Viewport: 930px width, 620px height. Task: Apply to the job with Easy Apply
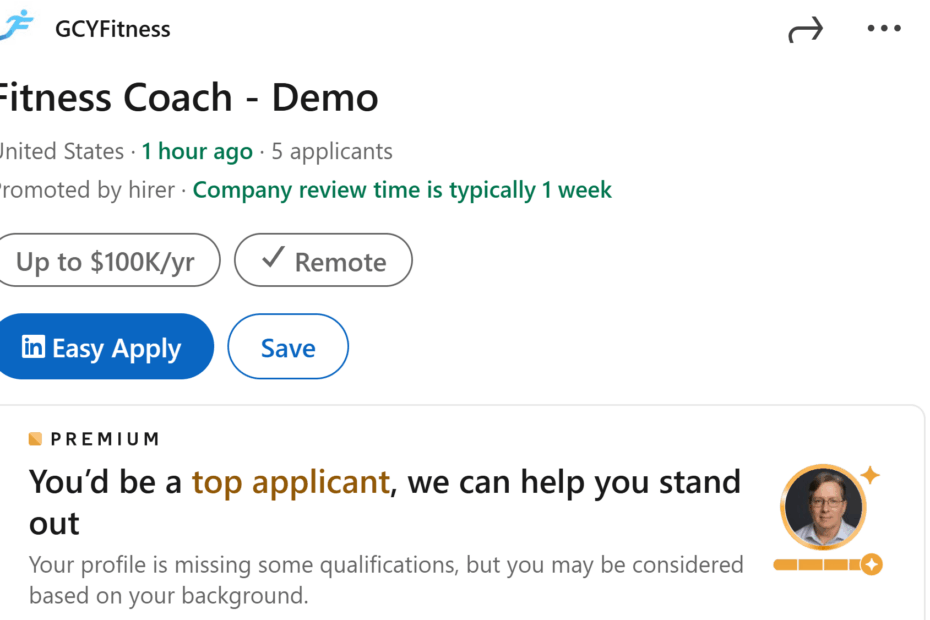[106, 346]
